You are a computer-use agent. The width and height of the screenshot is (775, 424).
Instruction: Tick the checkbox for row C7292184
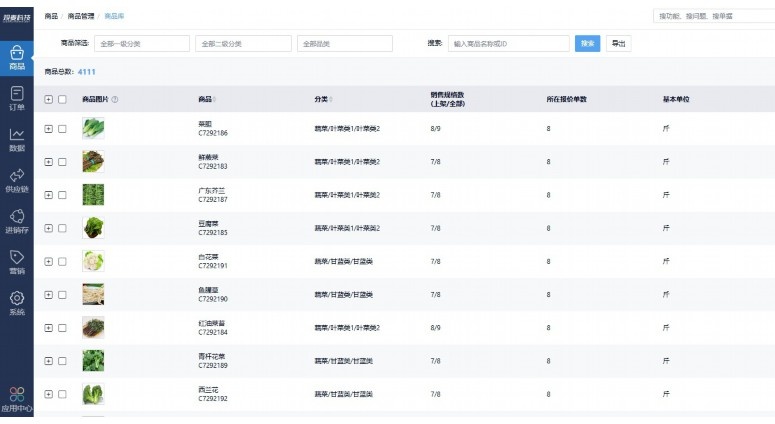pyautogui.click(x=62, y=328)
